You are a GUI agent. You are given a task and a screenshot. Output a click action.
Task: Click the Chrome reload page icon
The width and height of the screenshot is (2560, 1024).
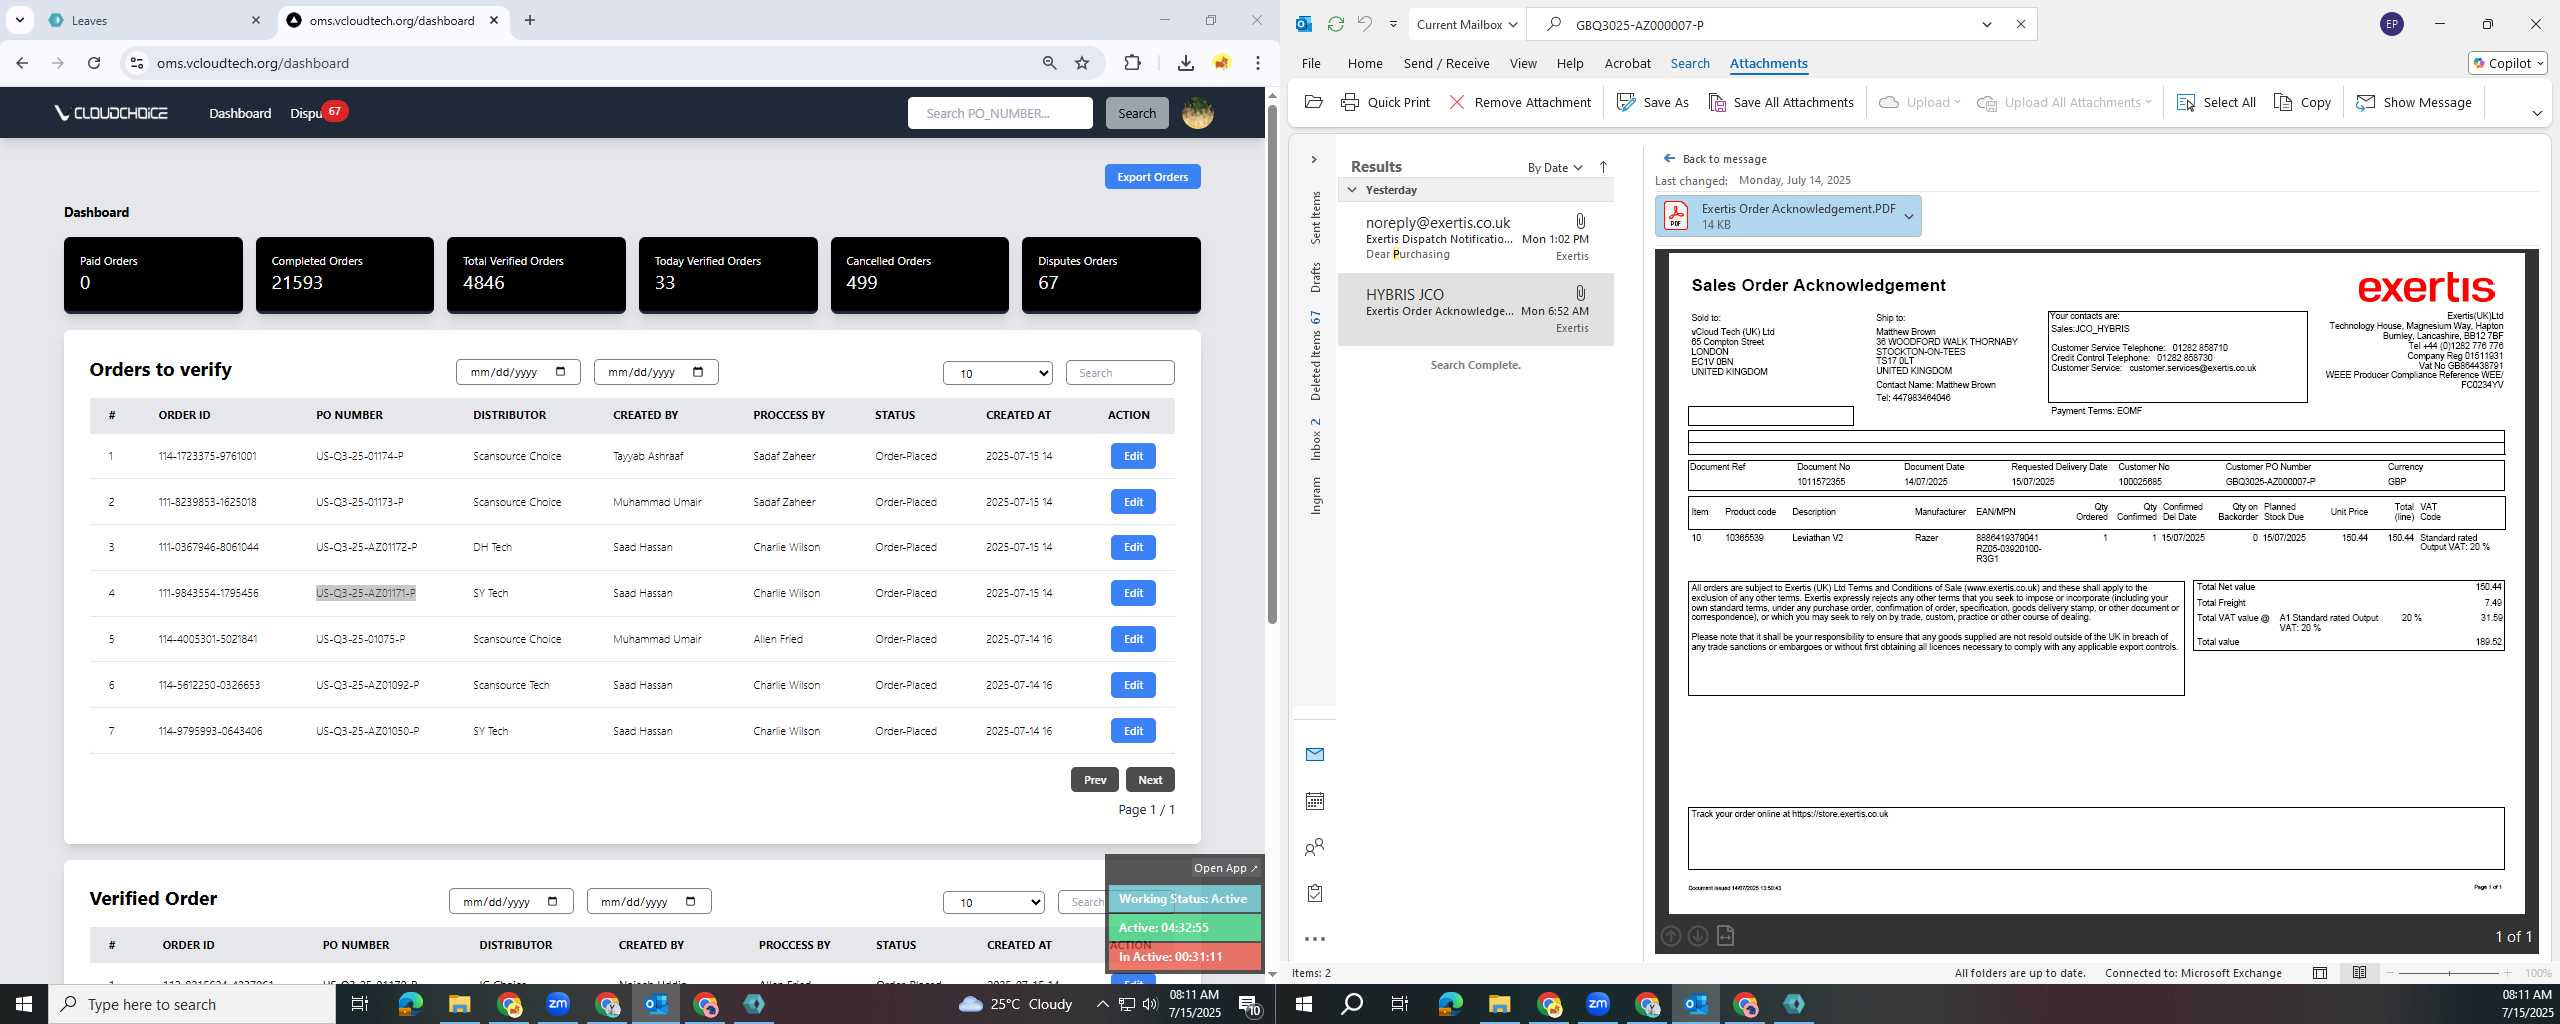click(x=94, y=63)
